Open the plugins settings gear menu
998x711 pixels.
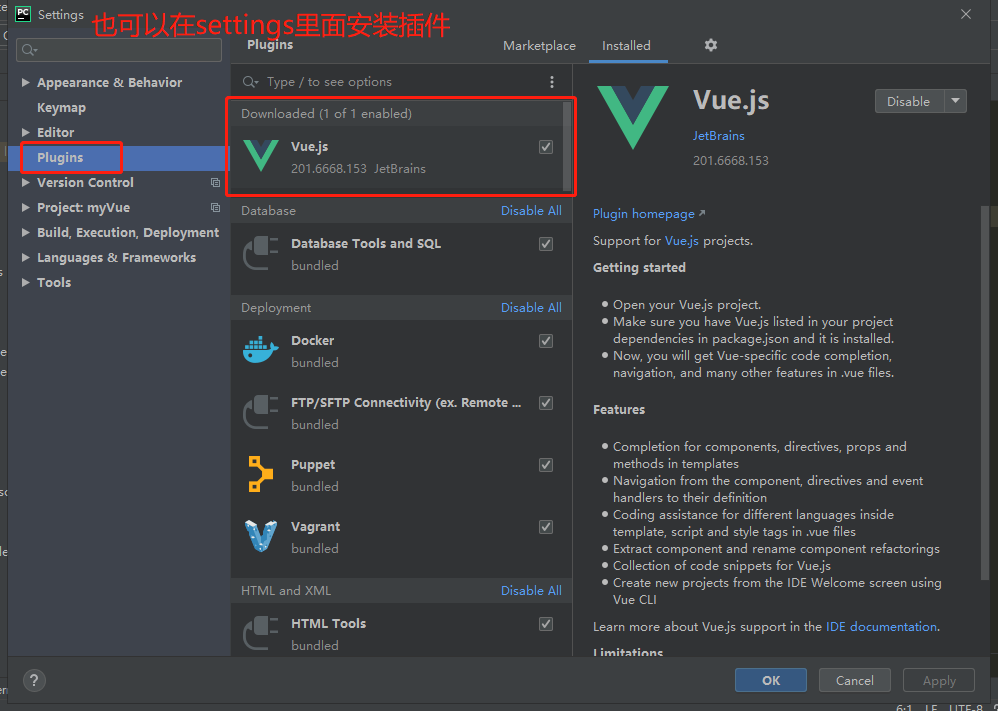[x=711, y=45]
